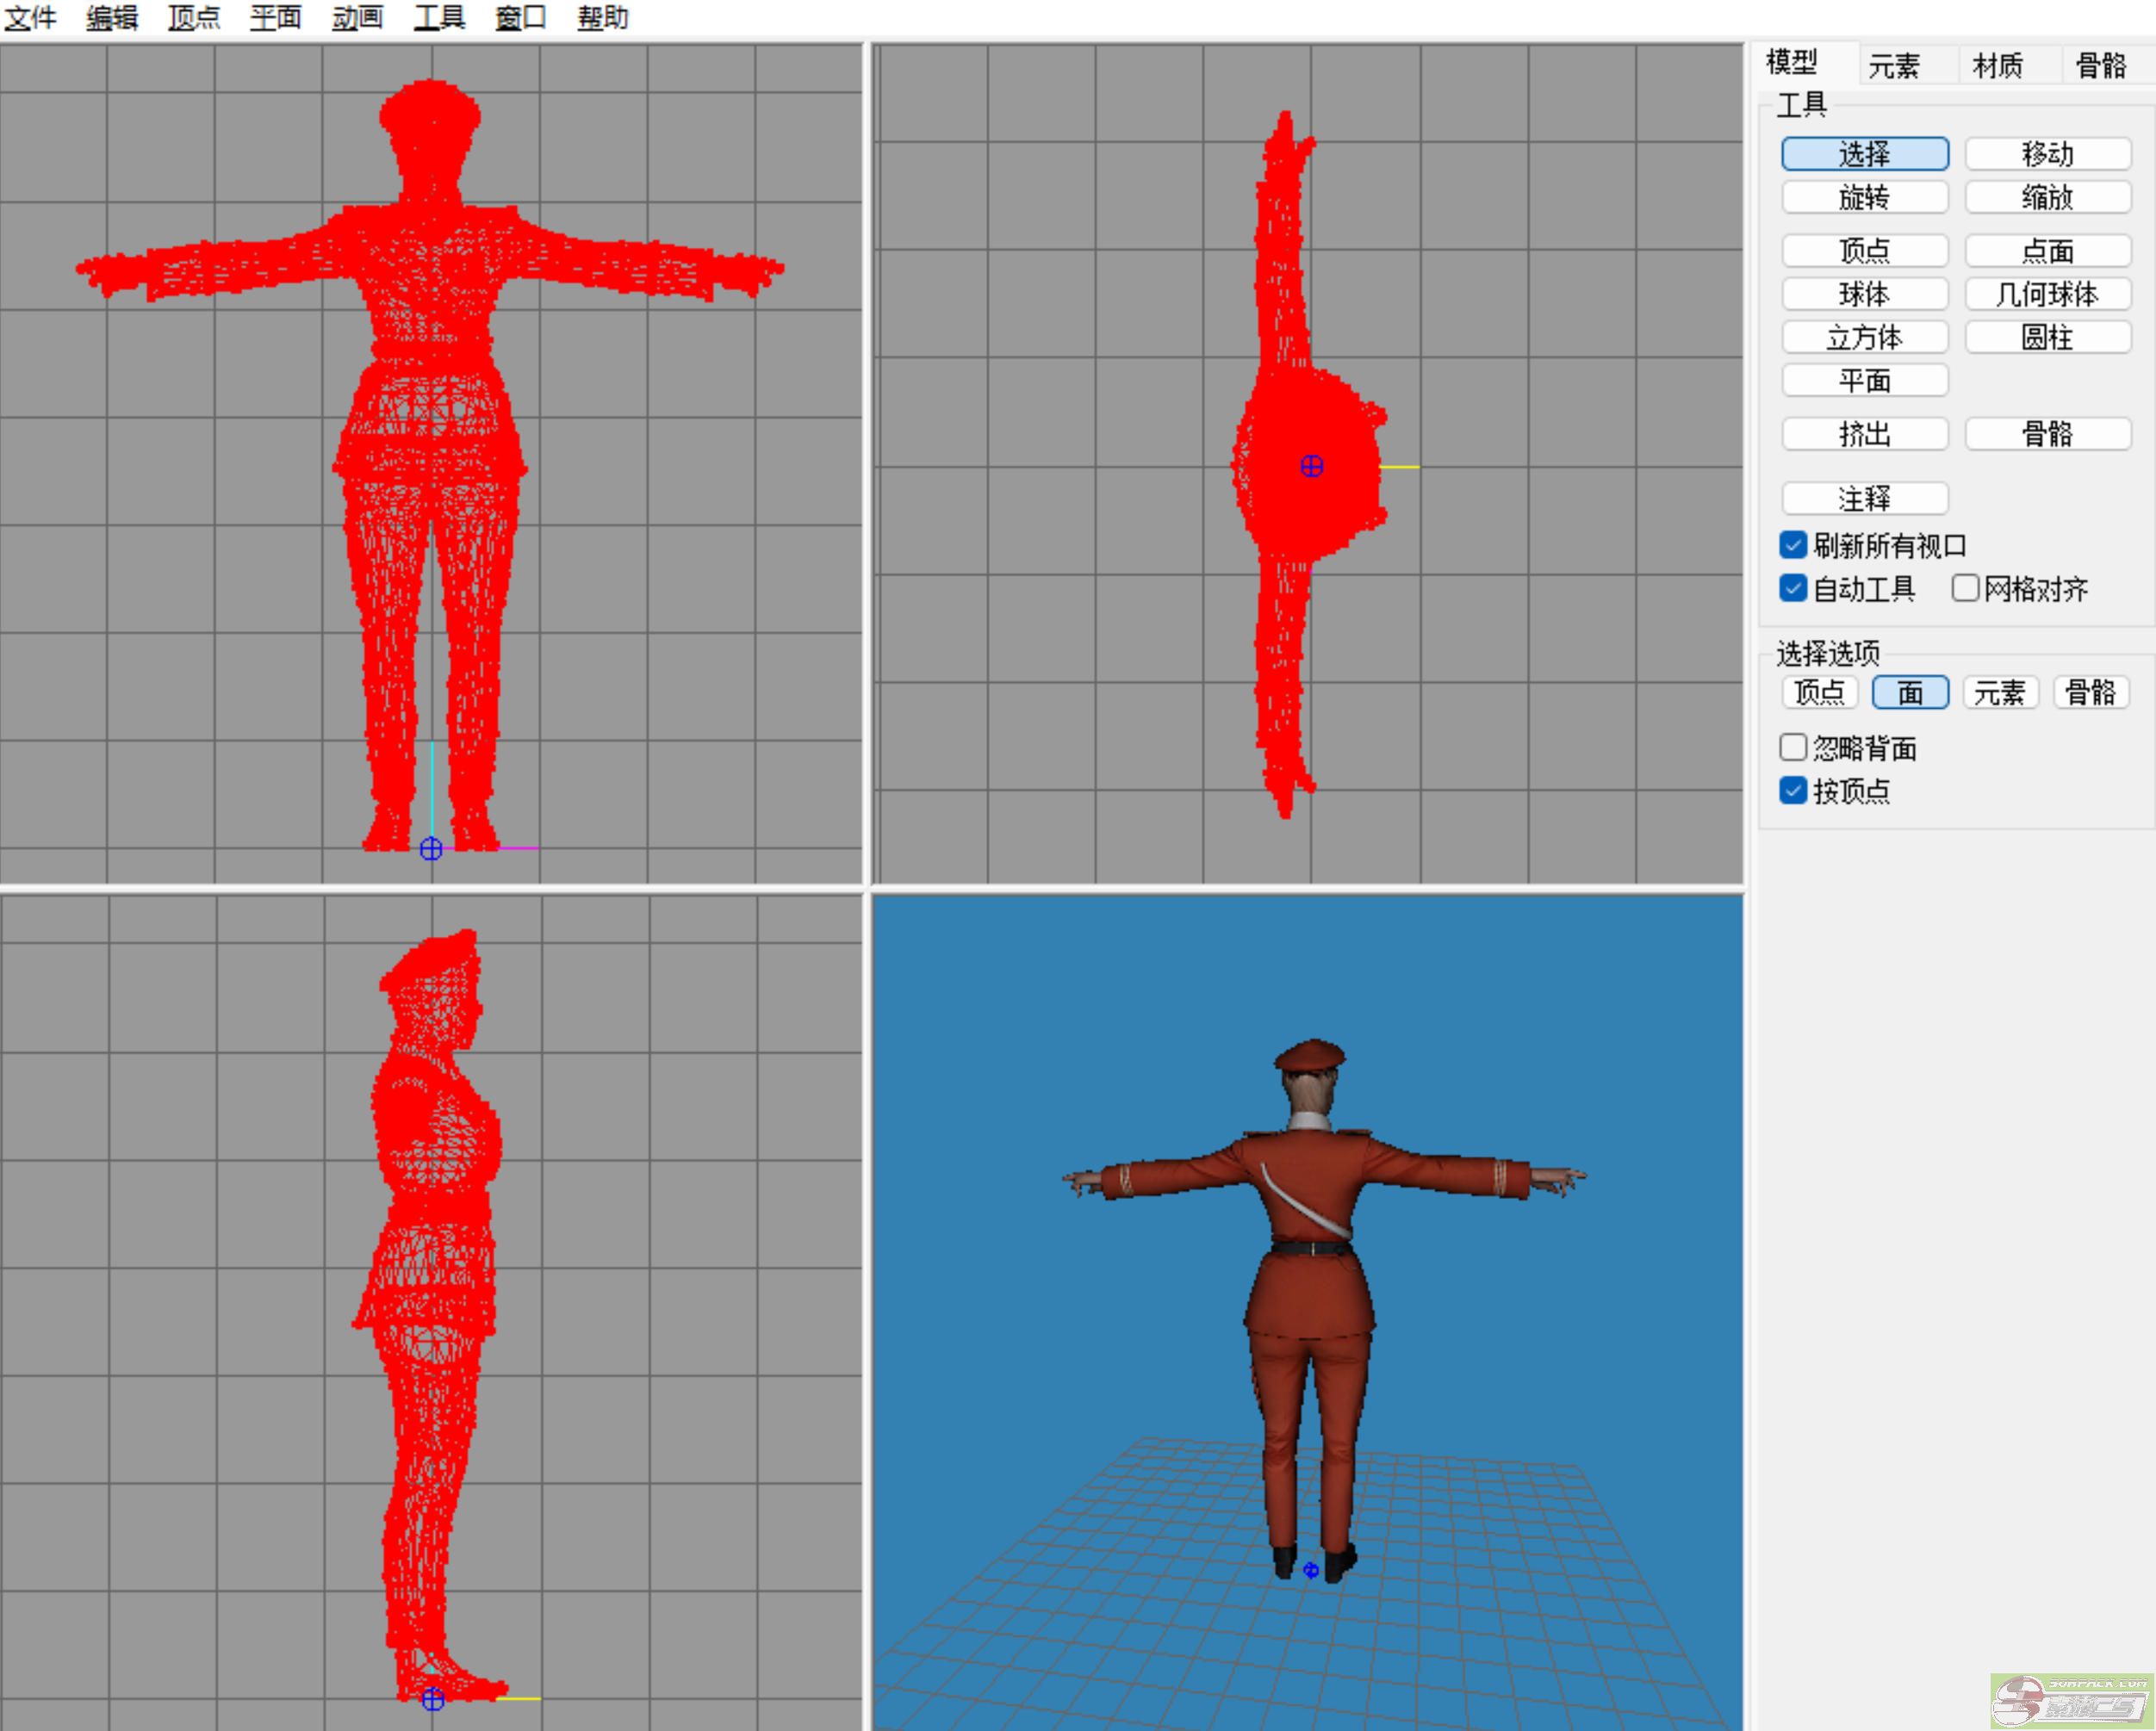Click the blue origin marker in 3D viewport
Viewport: 2156px width, 1731px height.
coord(1311,1570)
